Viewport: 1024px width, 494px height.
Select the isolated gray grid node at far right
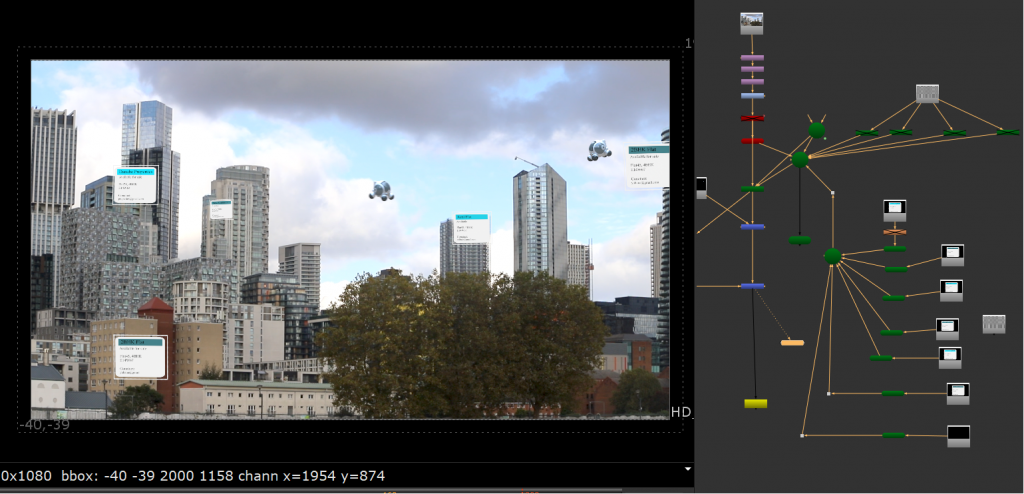tap(993, 324)
